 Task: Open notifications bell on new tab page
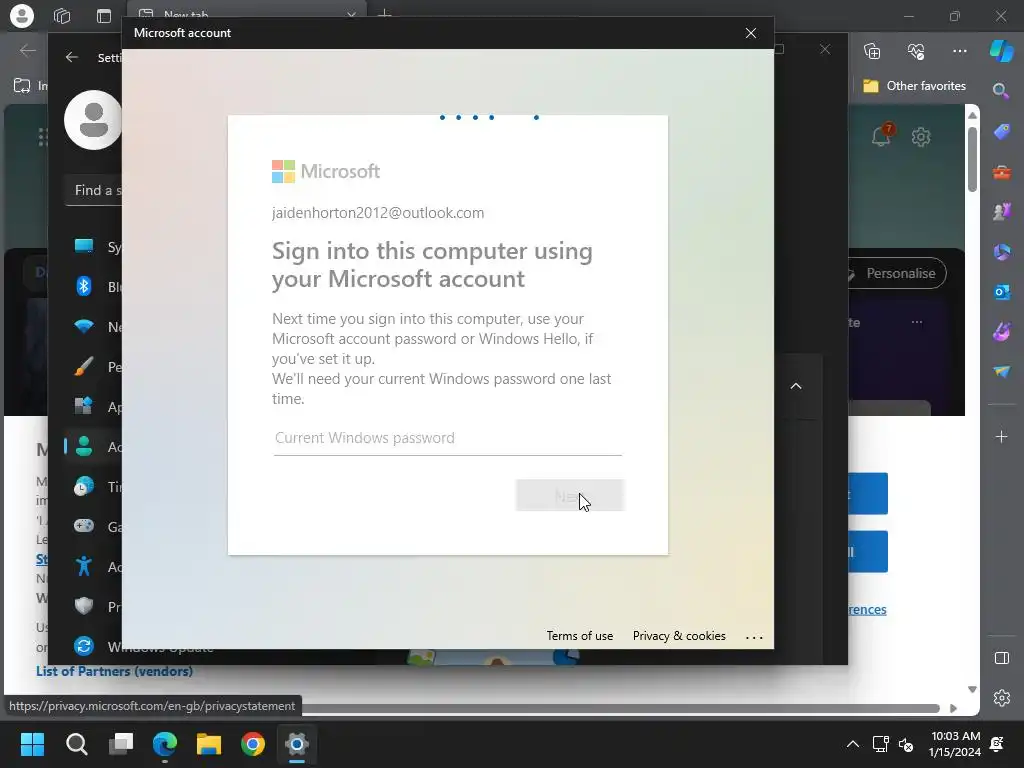click(881, 136)
